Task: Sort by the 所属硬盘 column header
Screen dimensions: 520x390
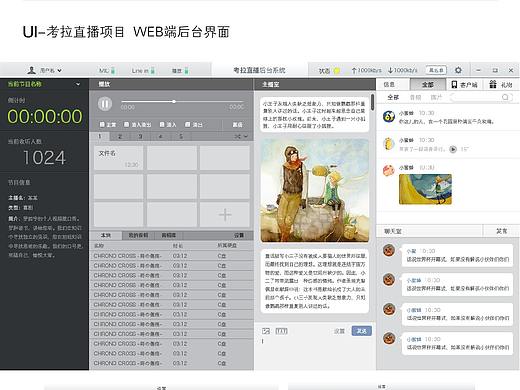Action: coord(227,246)
